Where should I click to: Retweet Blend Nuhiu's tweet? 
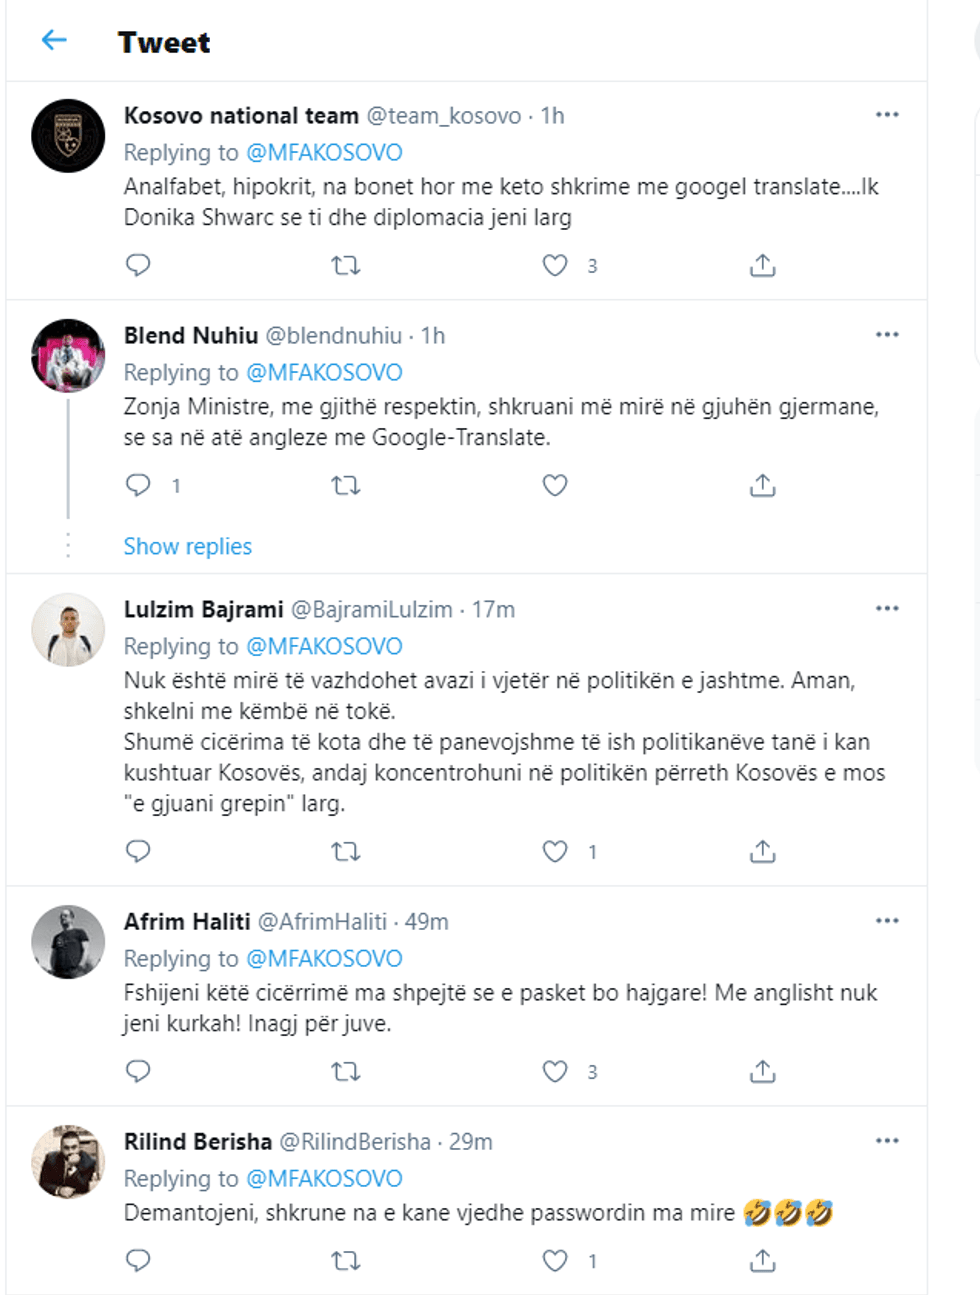(x=345, y=486)
